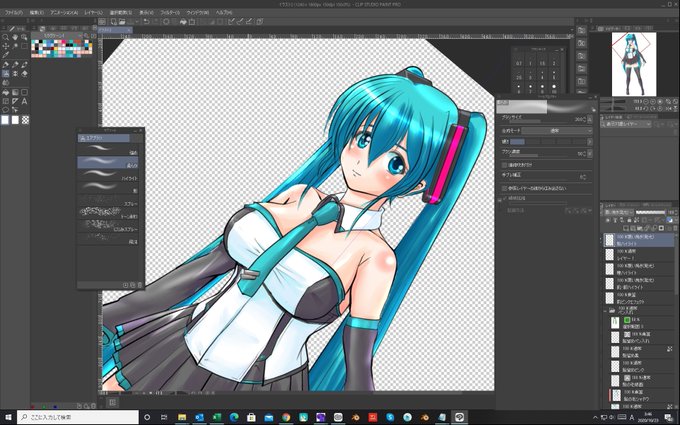The height and width of the screenshot is (425, 680).
Task: Select the tone scraping sub tool preset
Action: [108, 212]
